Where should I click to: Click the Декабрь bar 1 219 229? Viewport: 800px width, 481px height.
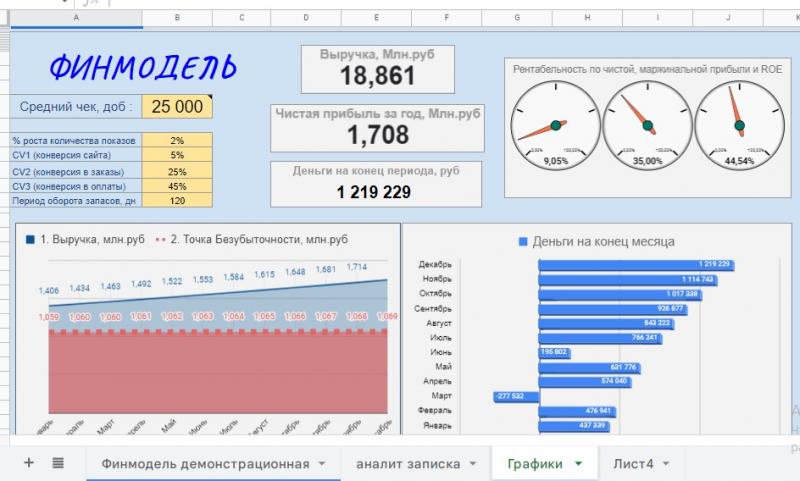point(636,265)
